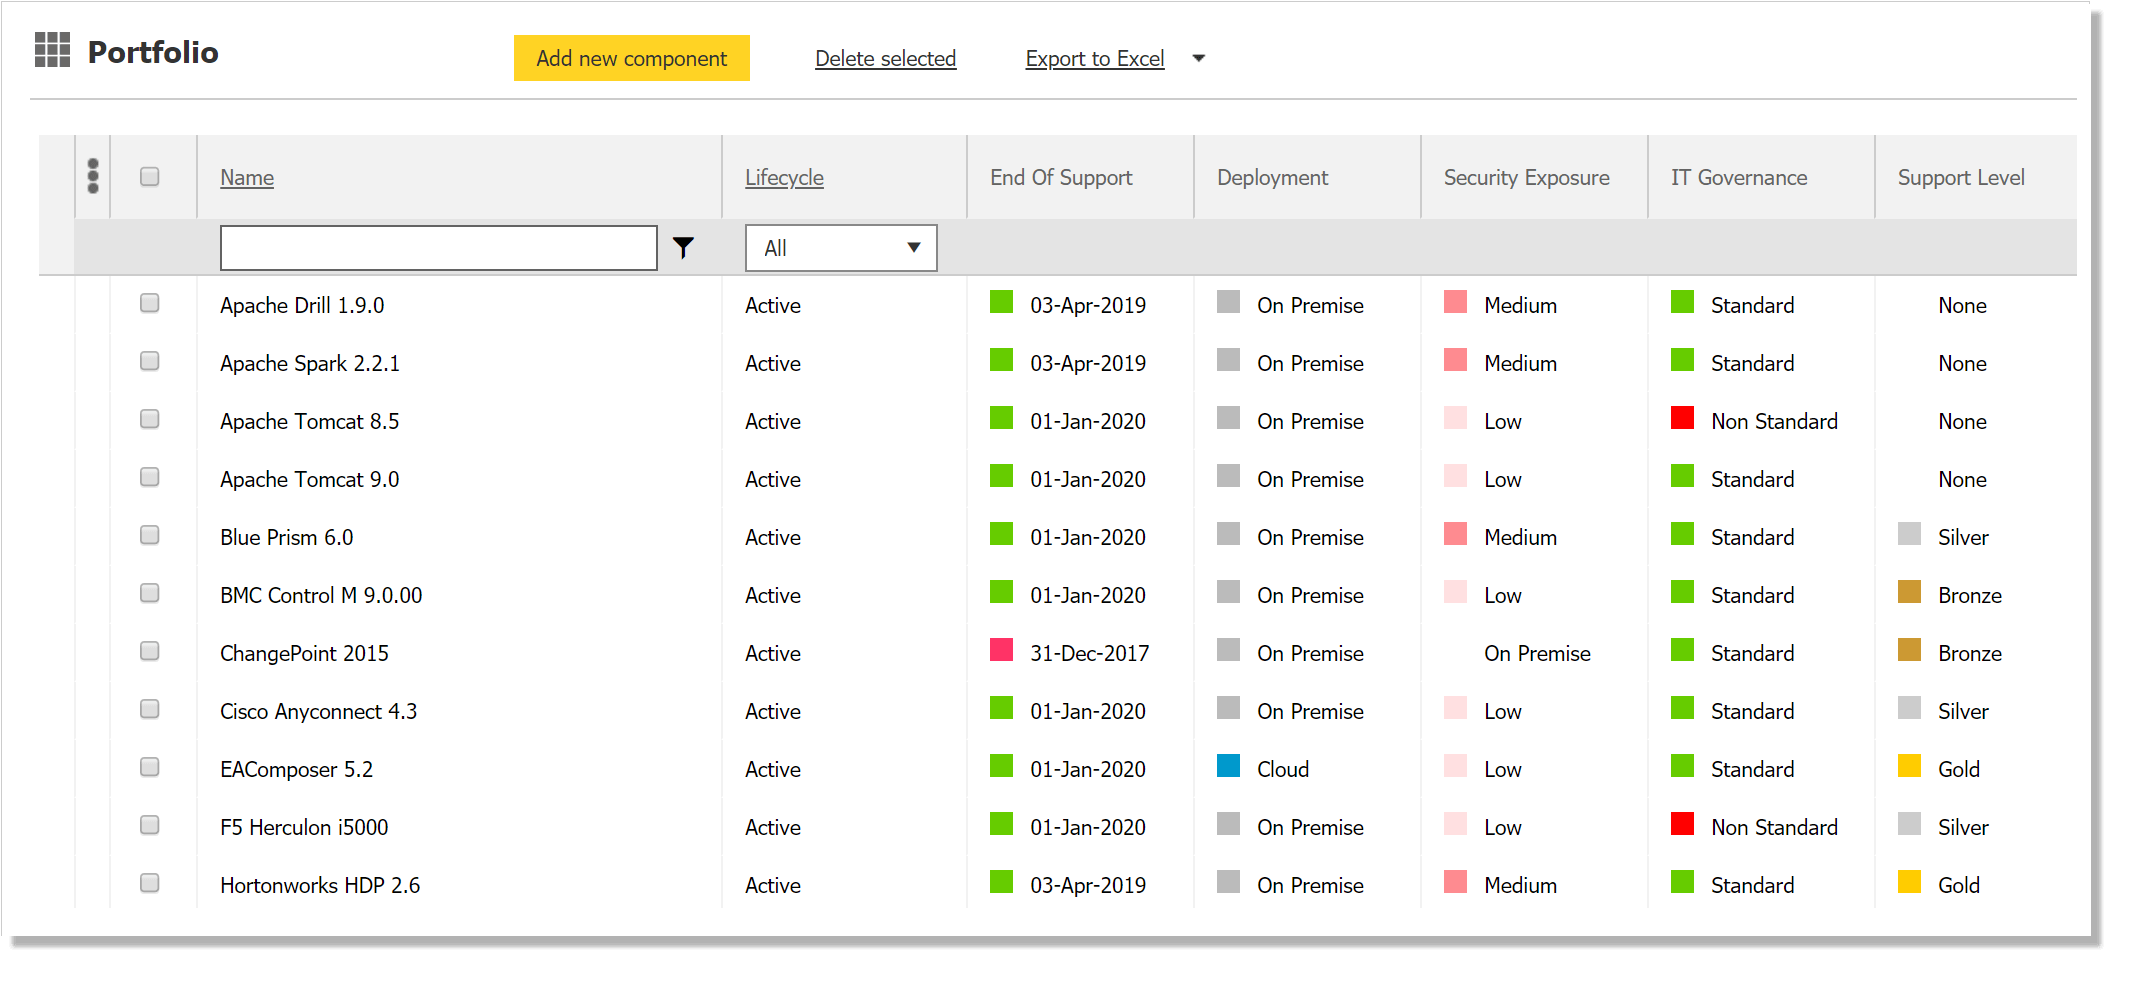Click green End Of Support swatch for Apache Drill
This screenshot has height=1000, width=2140.
click(x=1001, y=302)
